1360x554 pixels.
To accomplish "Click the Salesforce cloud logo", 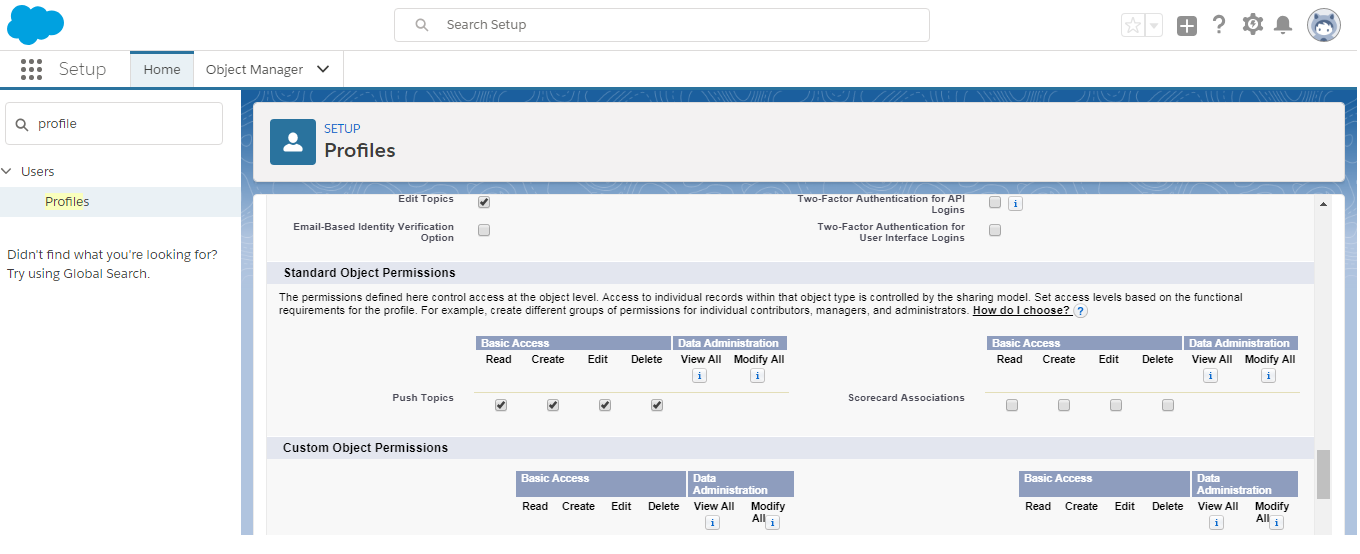I will (35, 25).
